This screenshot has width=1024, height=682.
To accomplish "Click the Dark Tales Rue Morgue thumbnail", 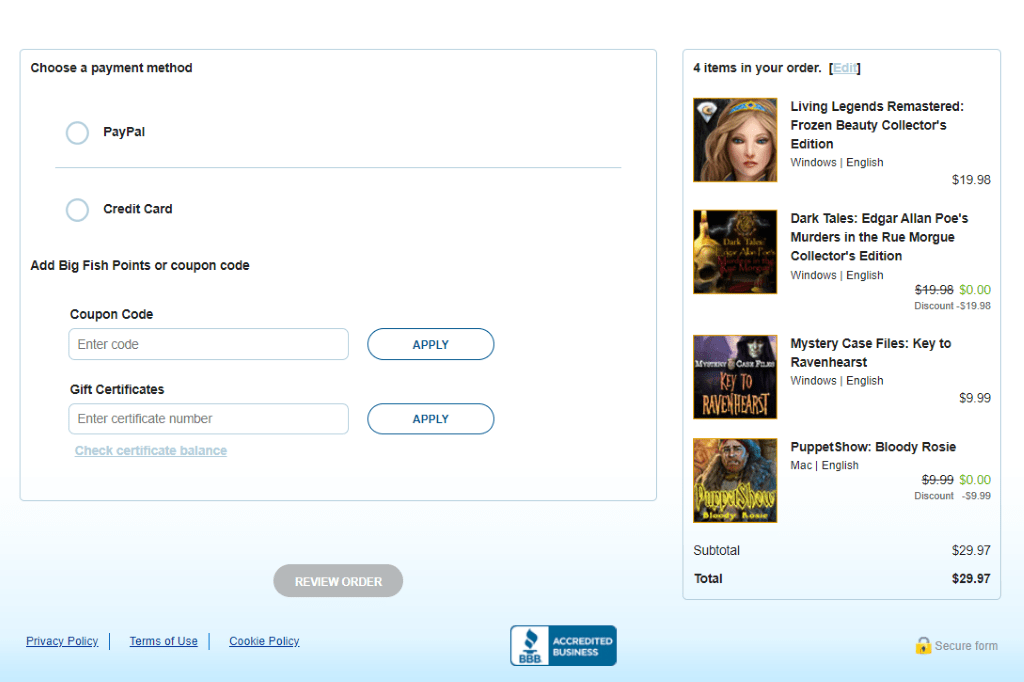I will click(x=735, y=252).
